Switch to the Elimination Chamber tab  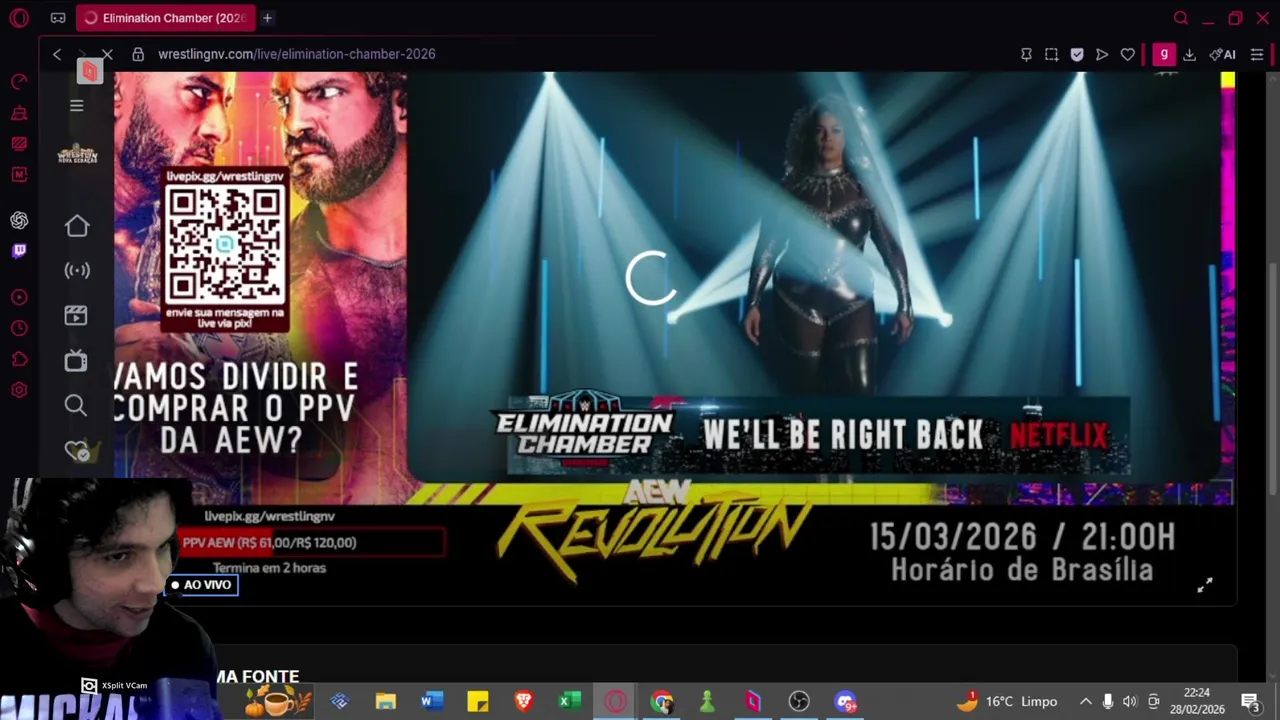tap(165, 18)
